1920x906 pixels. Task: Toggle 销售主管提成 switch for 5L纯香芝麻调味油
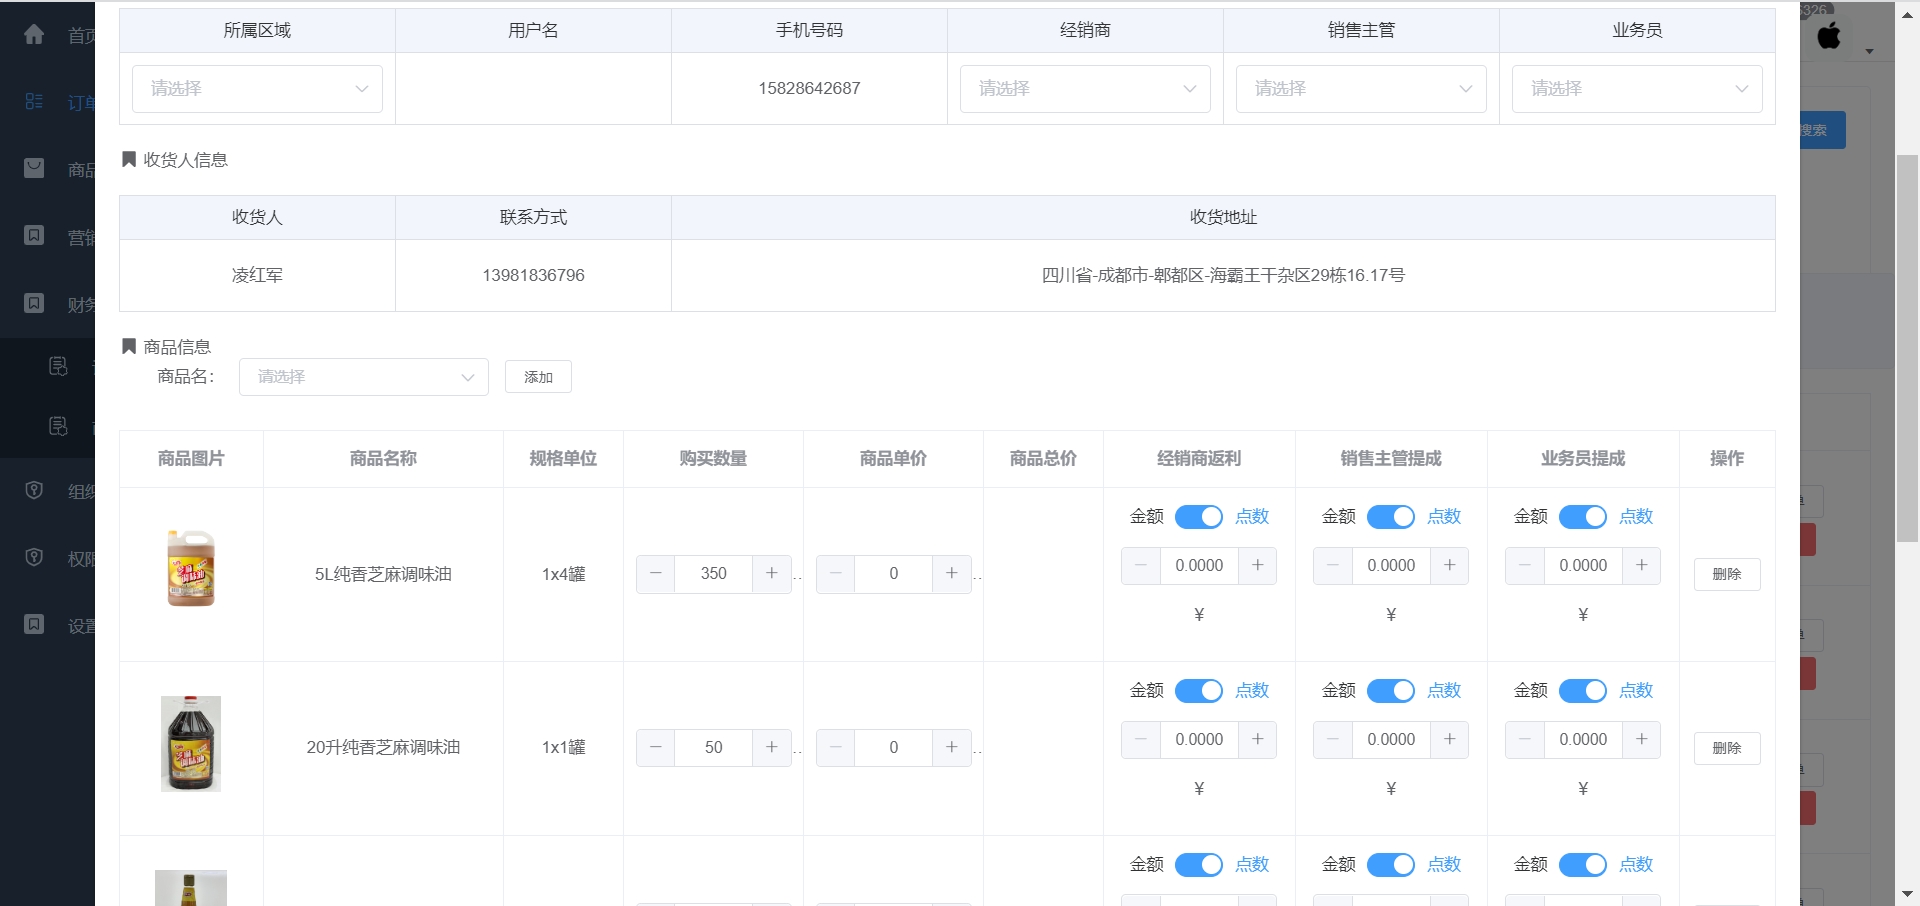(1391, 517)
